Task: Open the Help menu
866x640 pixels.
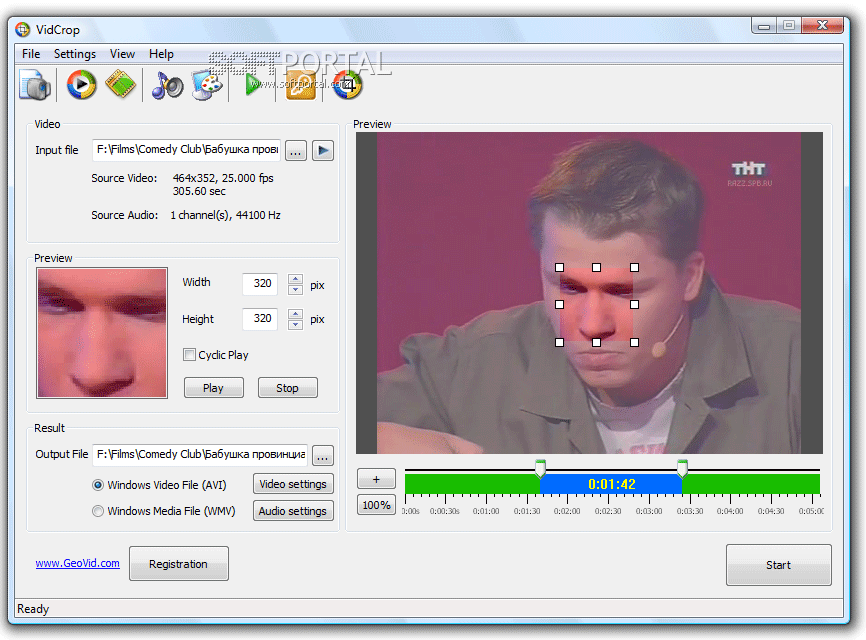Action: 161,54
